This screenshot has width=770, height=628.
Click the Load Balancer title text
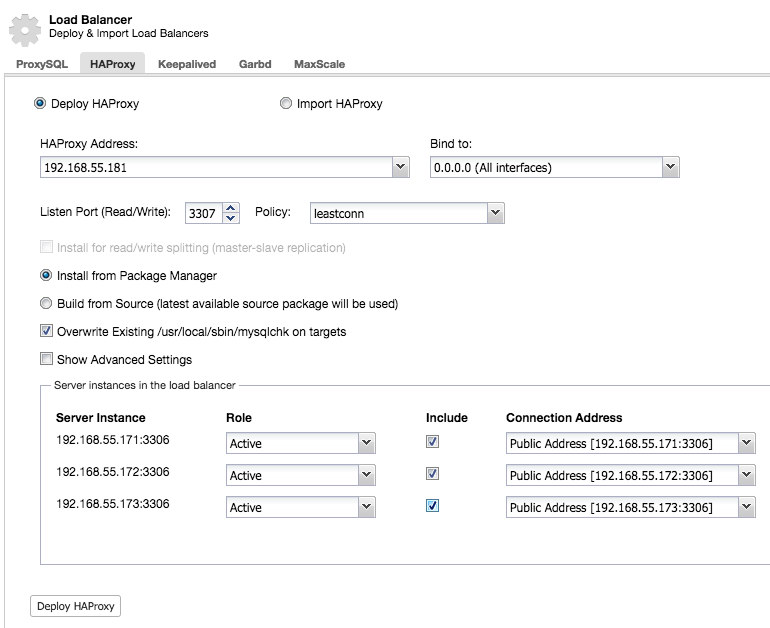pos(90,20)
